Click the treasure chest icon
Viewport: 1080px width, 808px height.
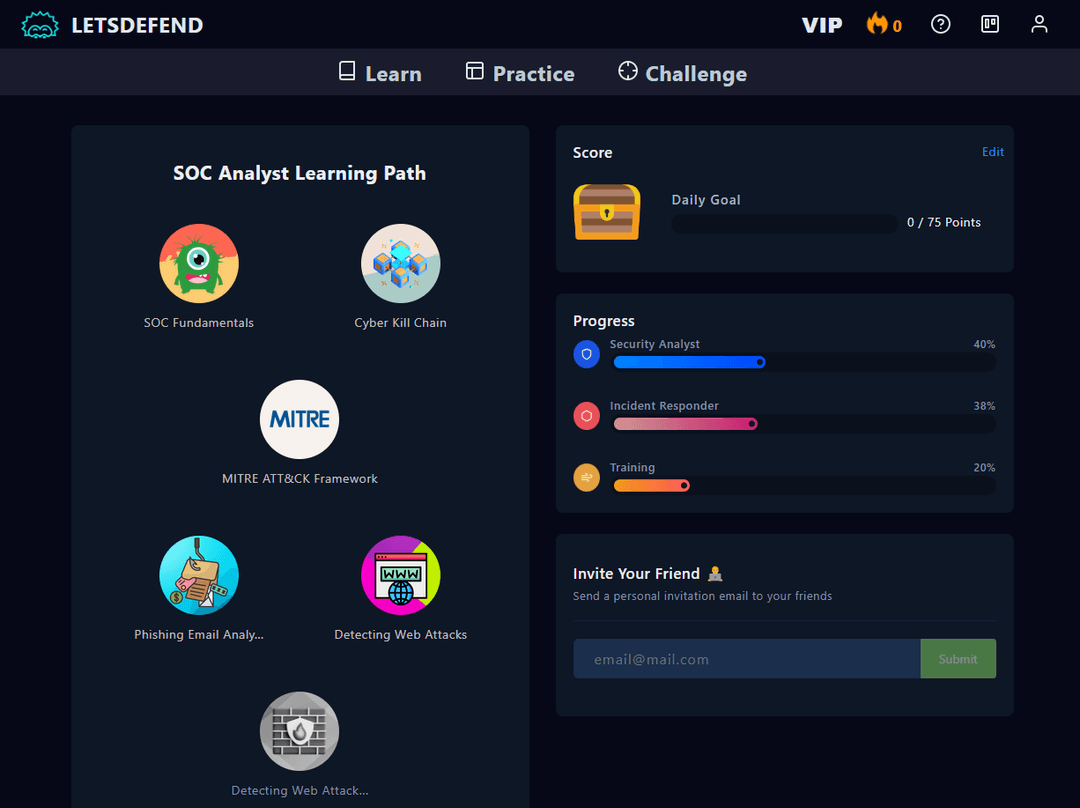(607, 212)
